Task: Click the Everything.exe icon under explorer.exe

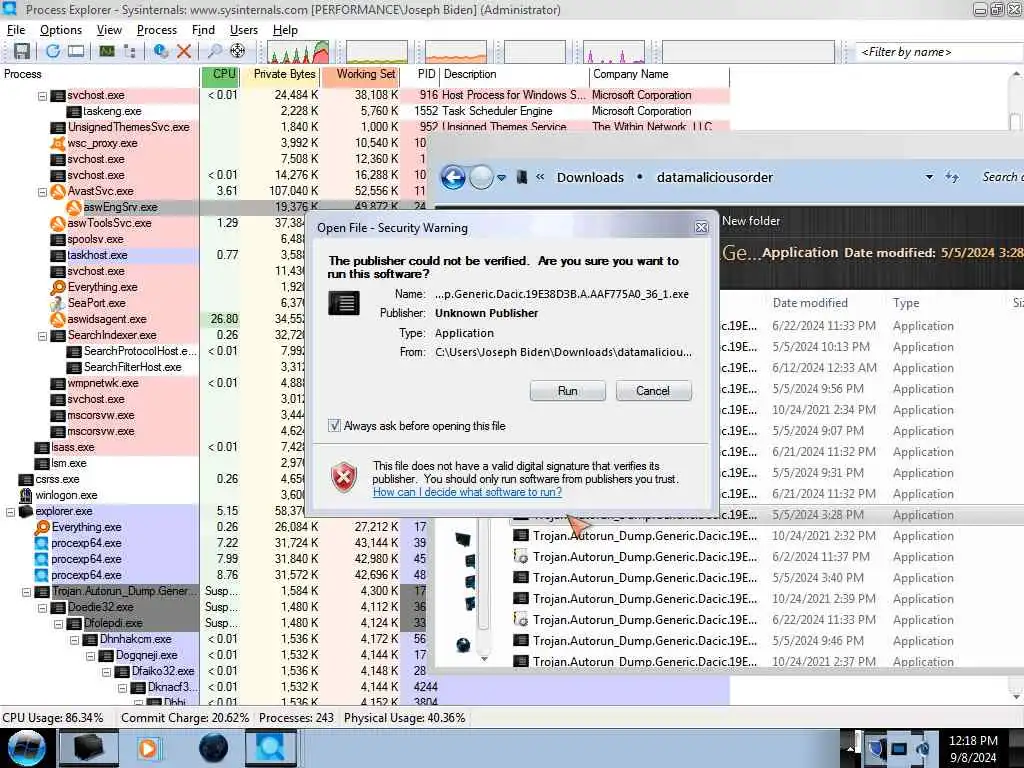Action: coord(42,527)
